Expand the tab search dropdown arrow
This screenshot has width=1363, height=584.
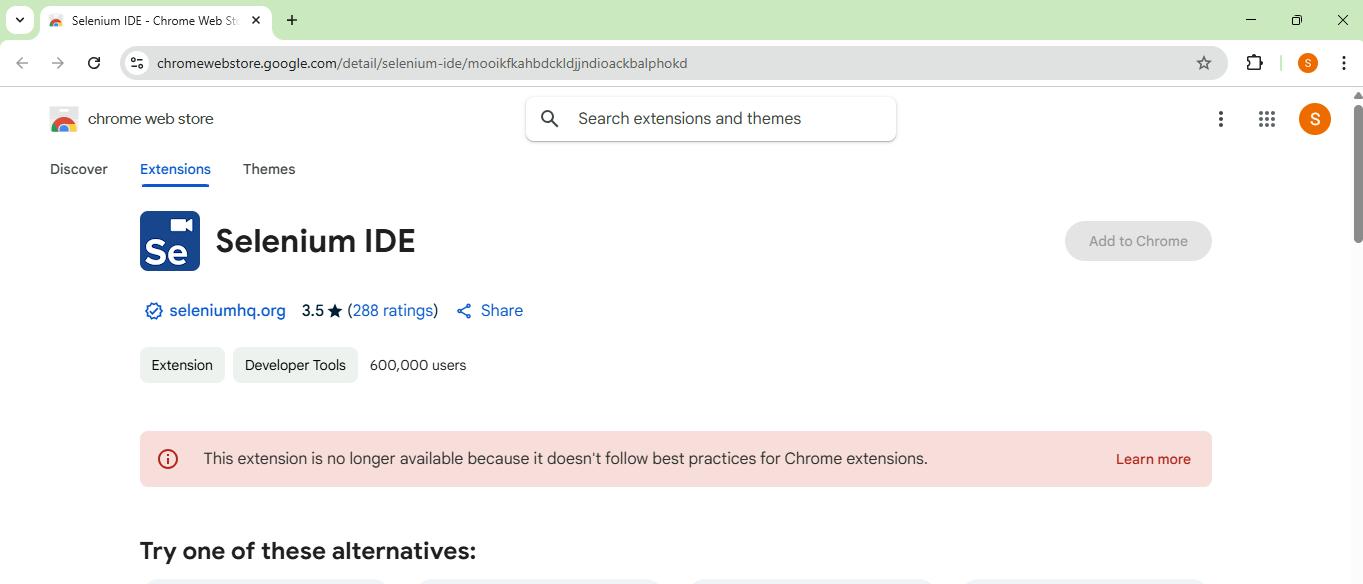click(x=20, y=20)
